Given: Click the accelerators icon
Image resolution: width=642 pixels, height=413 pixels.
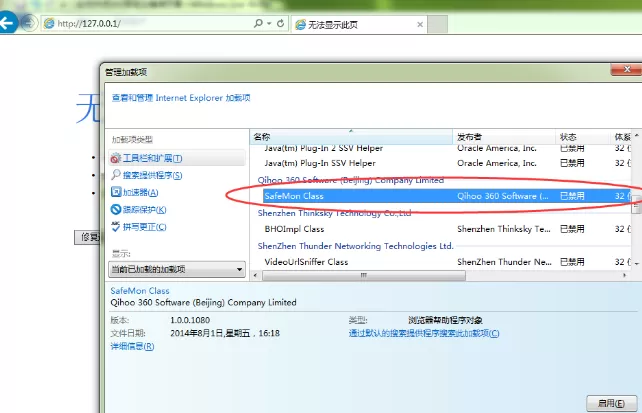Looking at the screenshot, I should [x=116, y=192].
